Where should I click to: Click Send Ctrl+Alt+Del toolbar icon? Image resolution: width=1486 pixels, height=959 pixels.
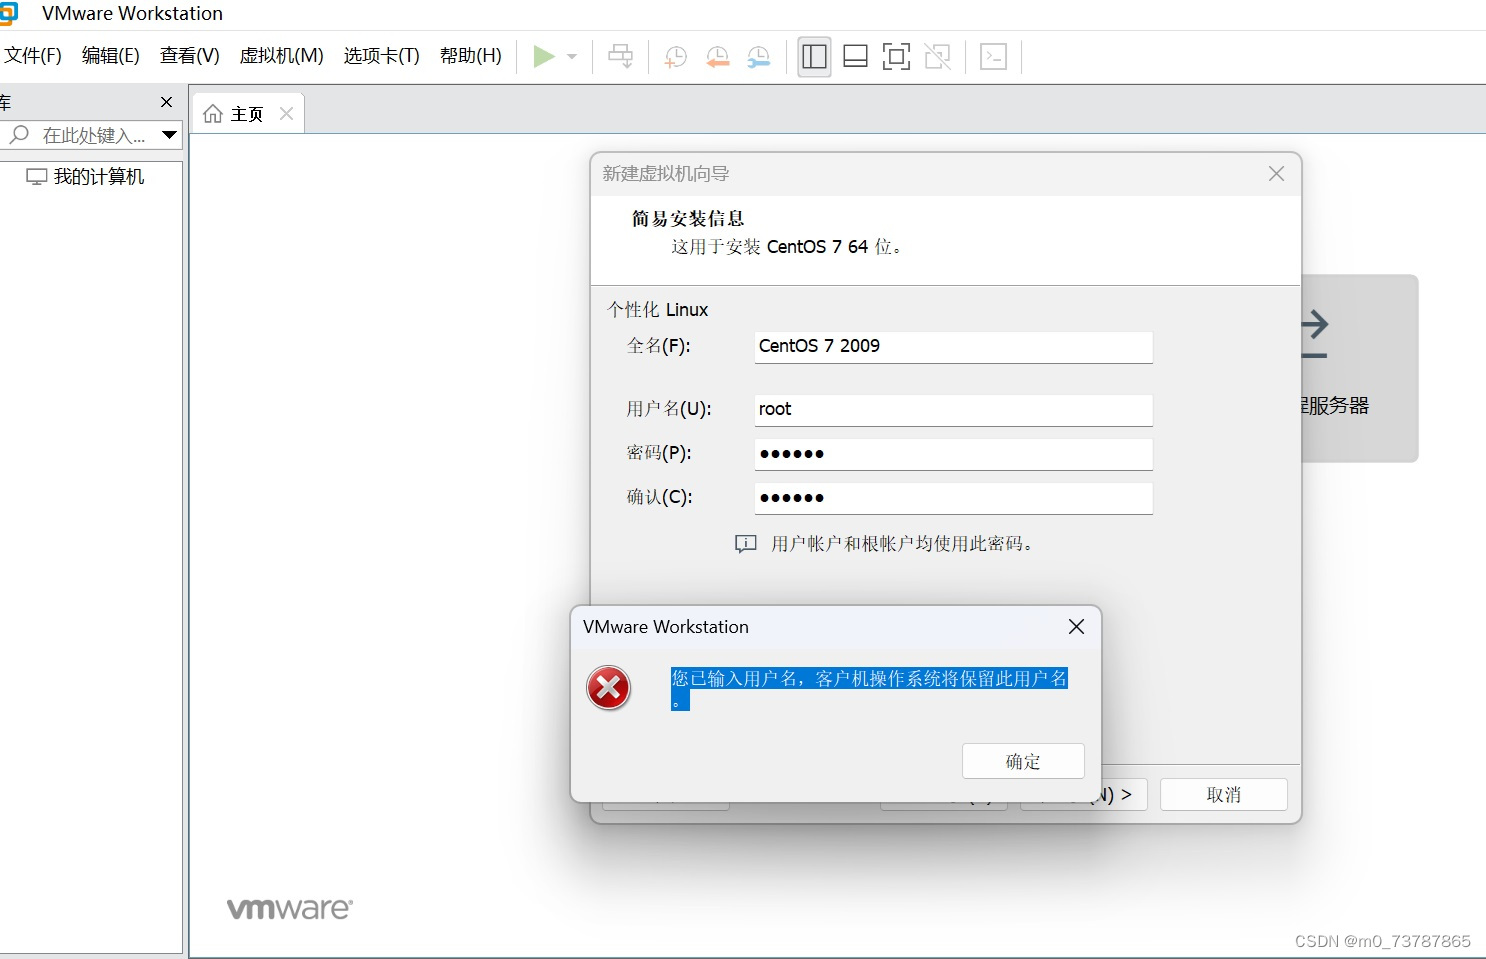pyautogui.click(x=620, y=56)
